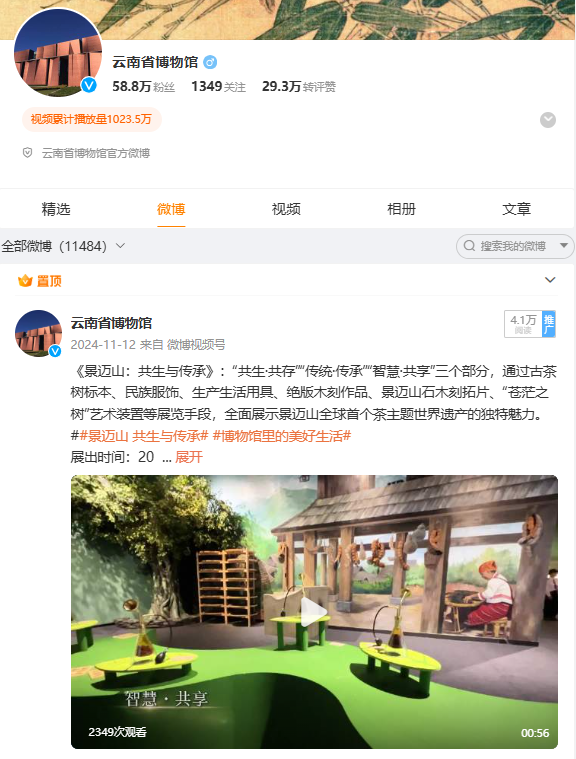576x759 pixels.
Task: Click the museum profile avatar picture
Action: [58, 52]
